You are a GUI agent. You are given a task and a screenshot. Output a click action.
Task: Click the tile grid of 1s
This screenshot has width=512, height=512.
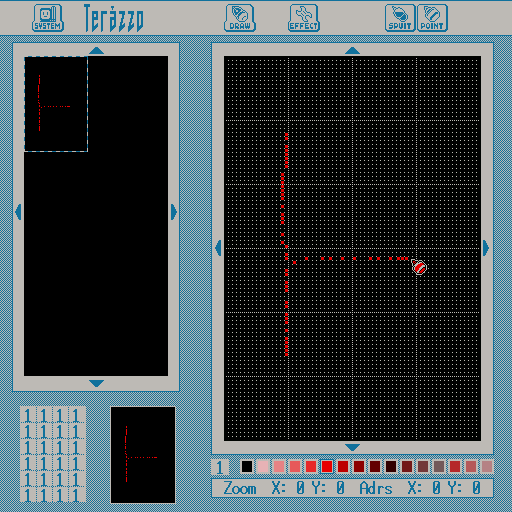(53, 454)
